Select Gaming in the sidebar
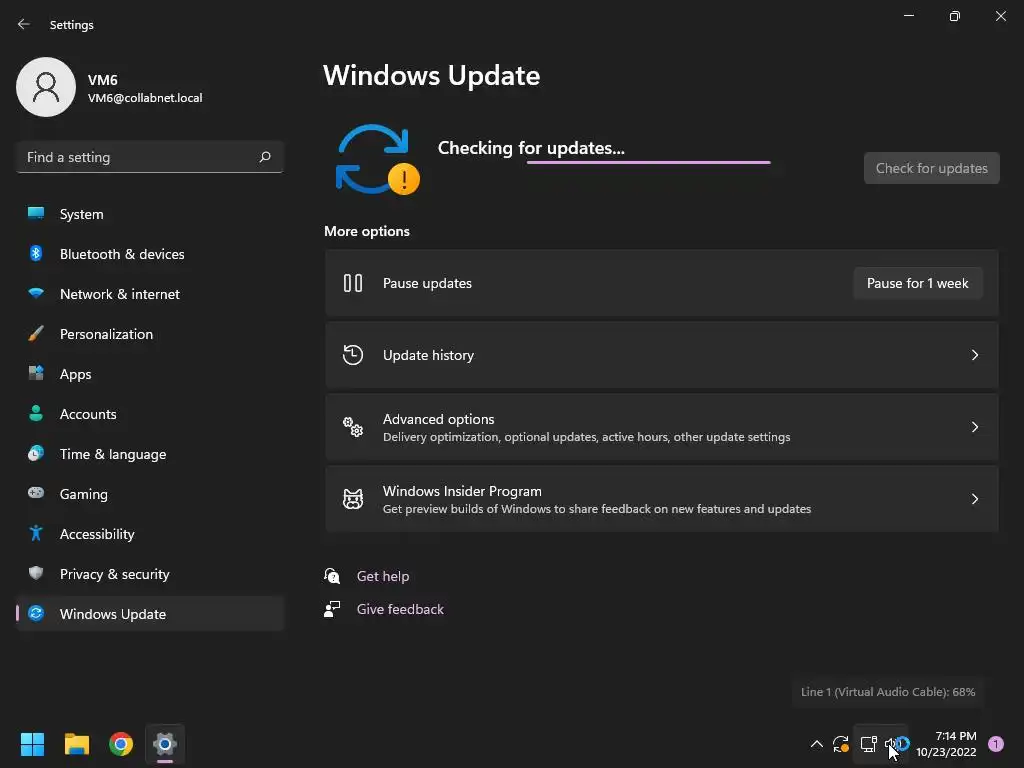The image size is (1024, 768). click(150, 494)
